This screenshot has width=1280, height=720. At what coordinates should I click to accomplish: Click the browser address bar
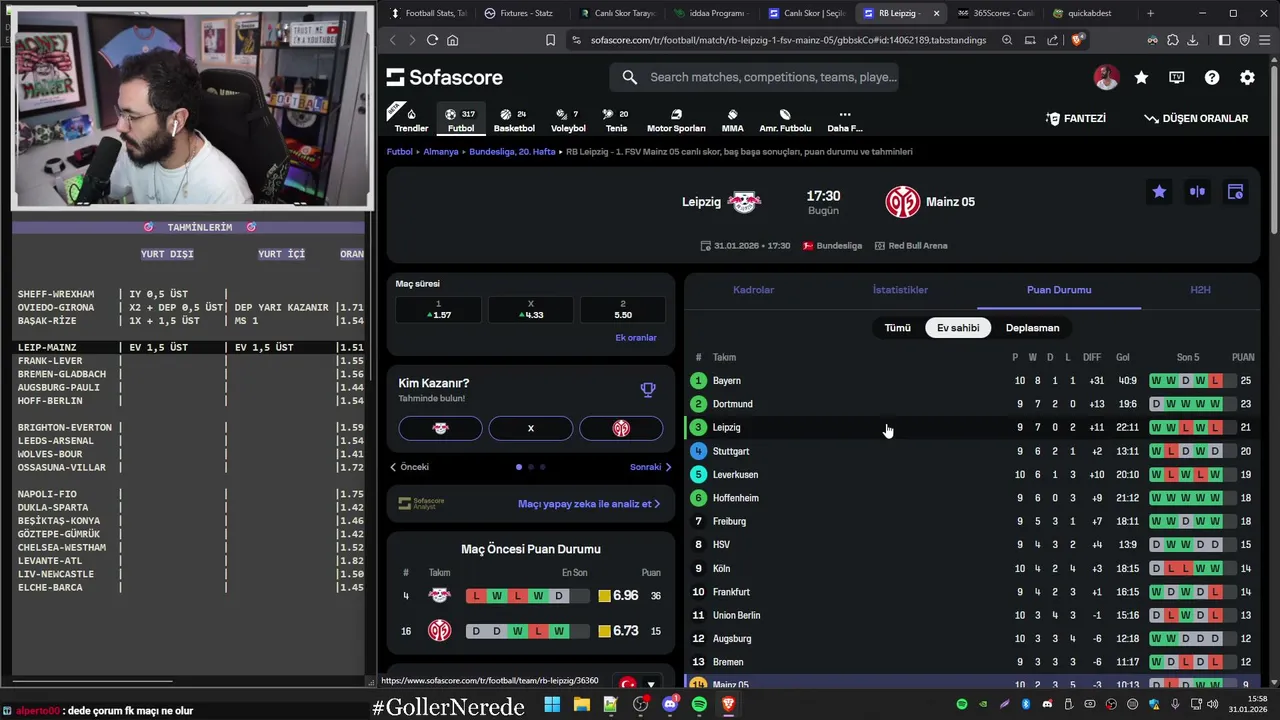[x=787, y=40]
